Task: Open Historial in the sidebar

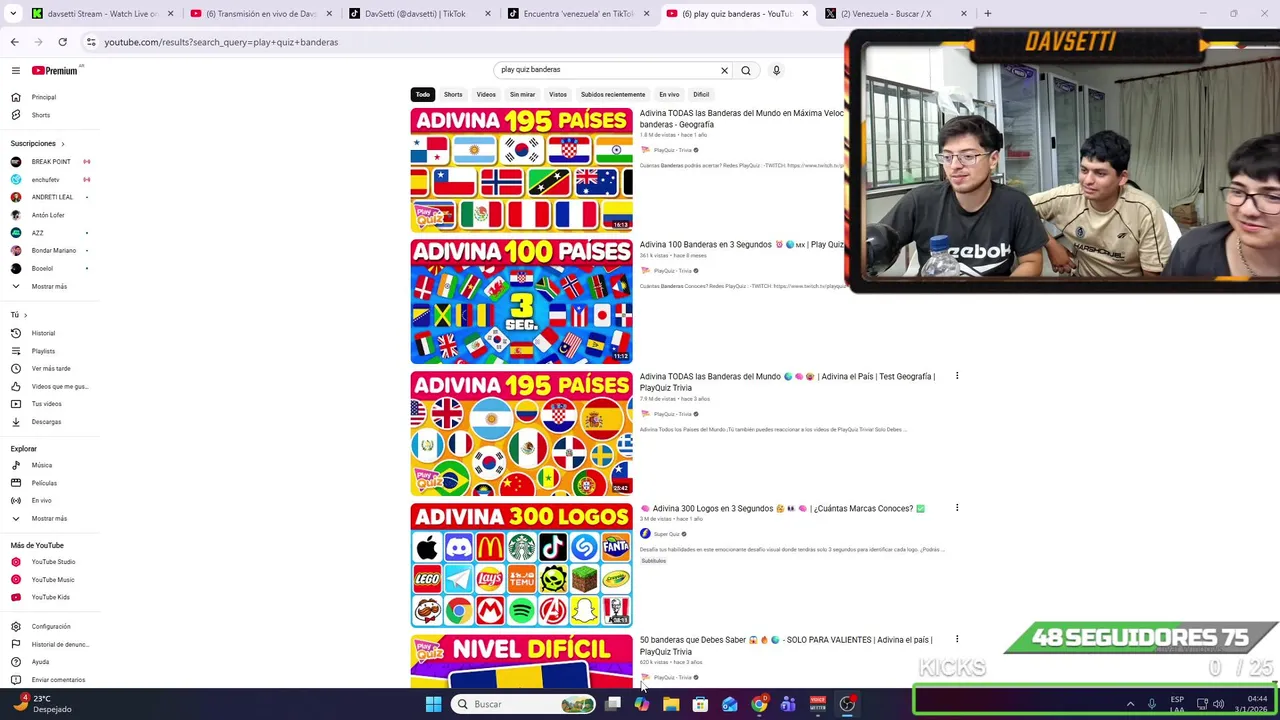Action: click(43, 333)
